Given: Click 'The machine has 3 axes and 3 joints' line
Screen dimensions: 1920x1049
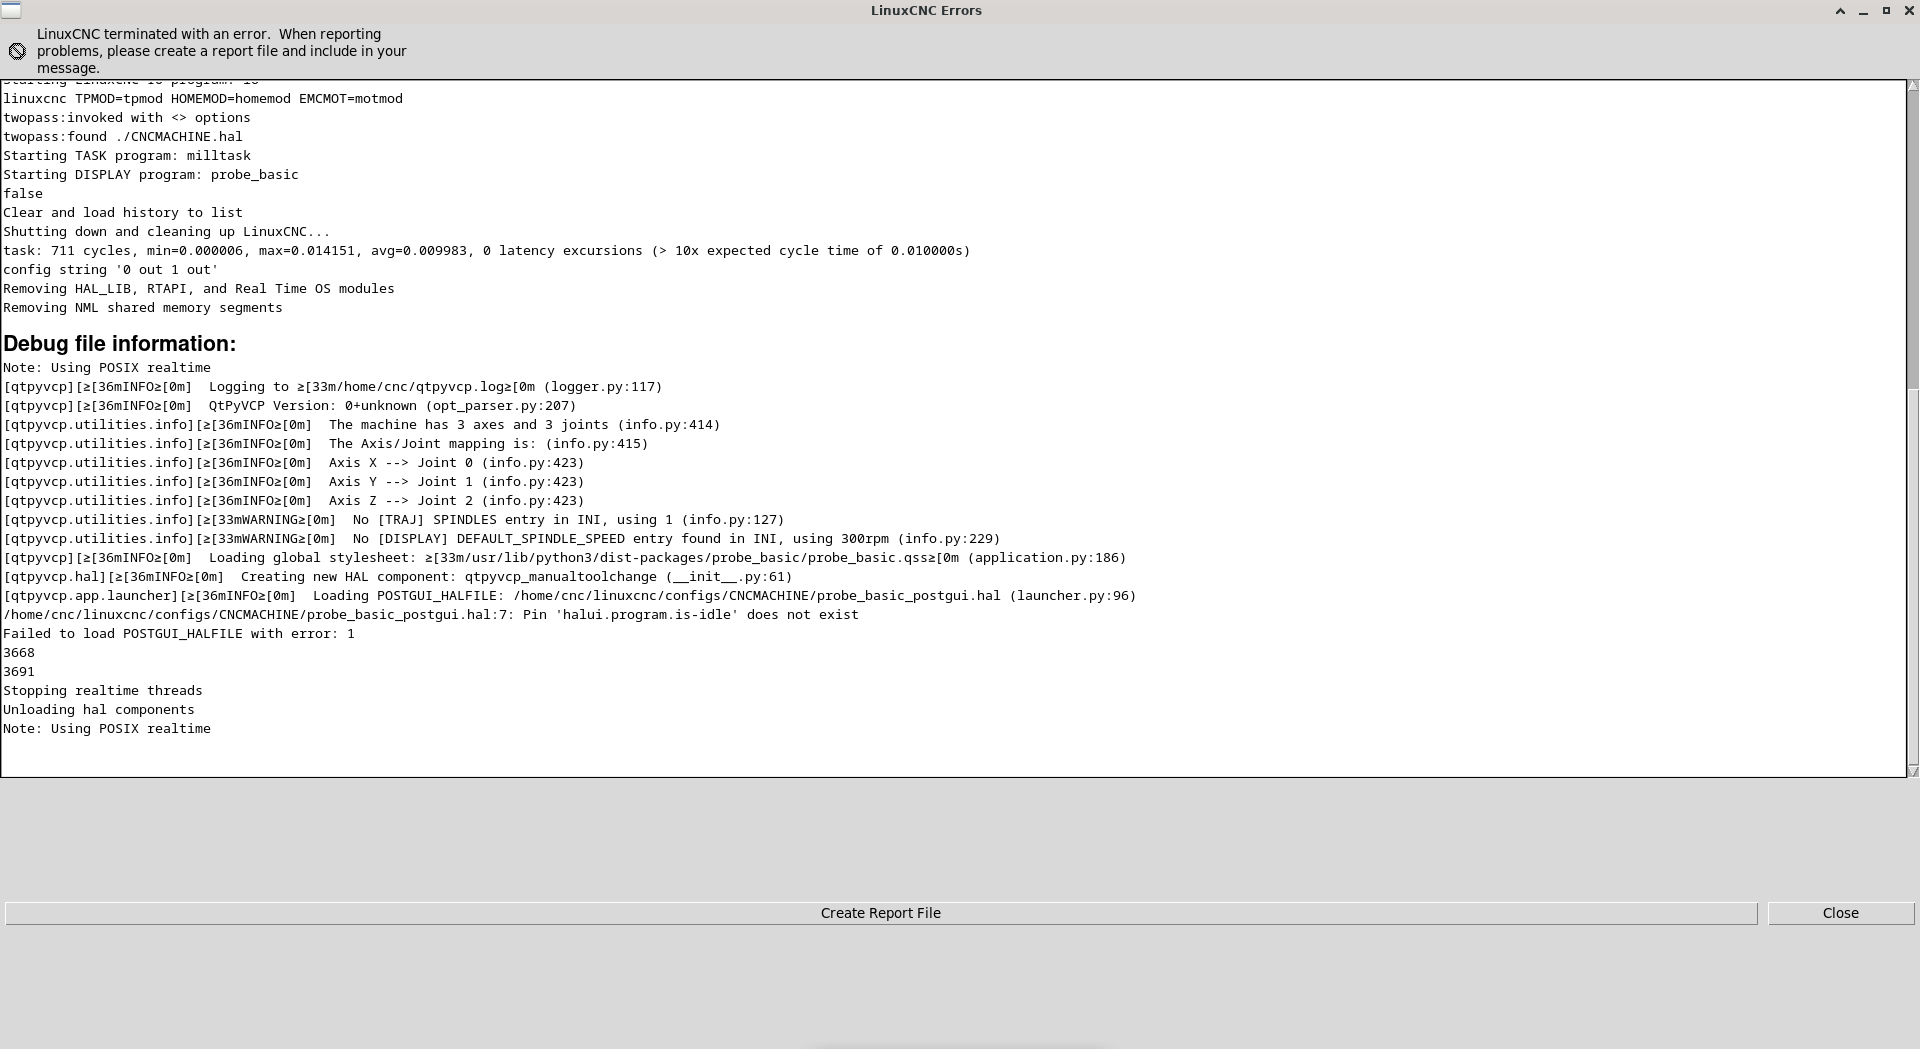Looking at the screenshot, I should tap(362, 425).
